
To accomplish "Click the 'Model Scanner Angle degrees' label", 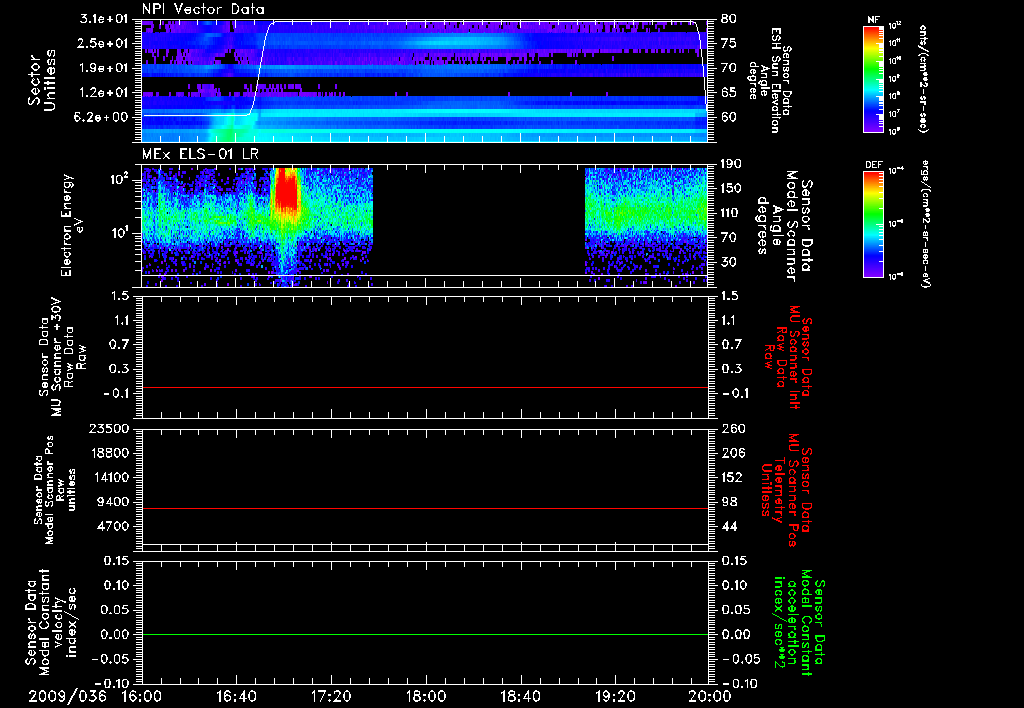I will pos(784,226).
